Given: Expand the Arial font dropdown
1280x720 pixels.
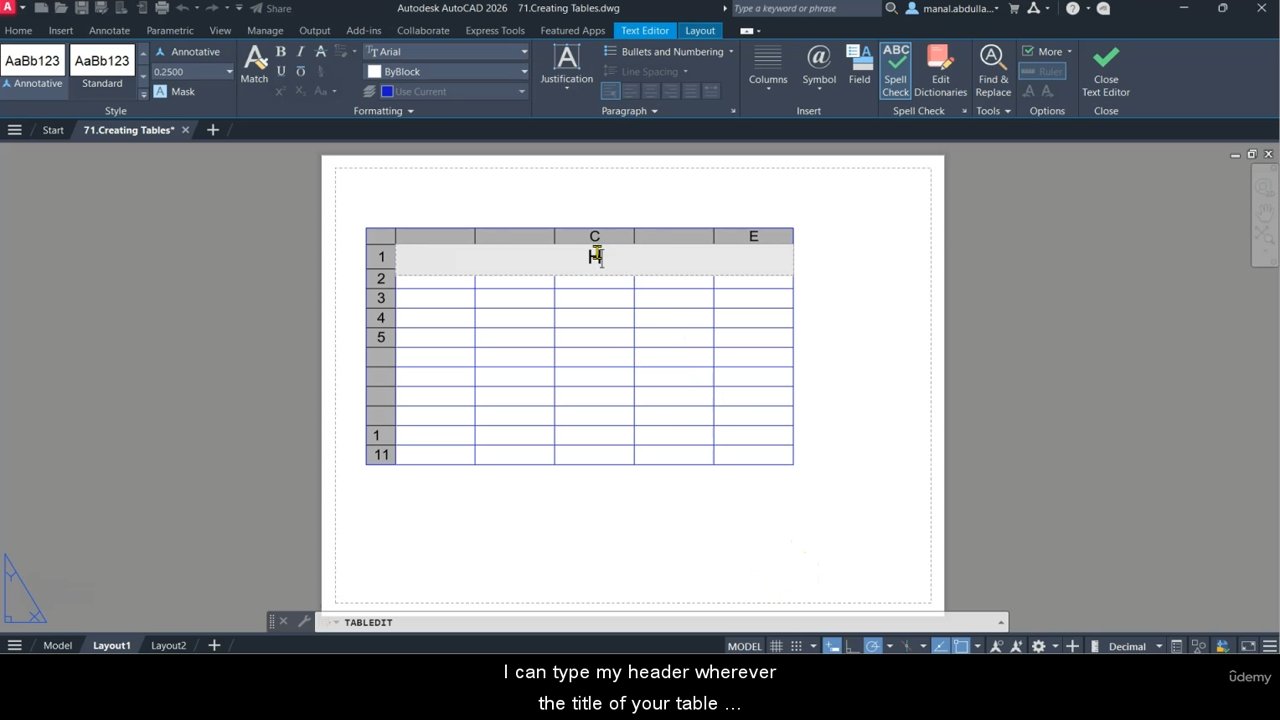Looking at the screenshot, I should [x=523, y=52].
